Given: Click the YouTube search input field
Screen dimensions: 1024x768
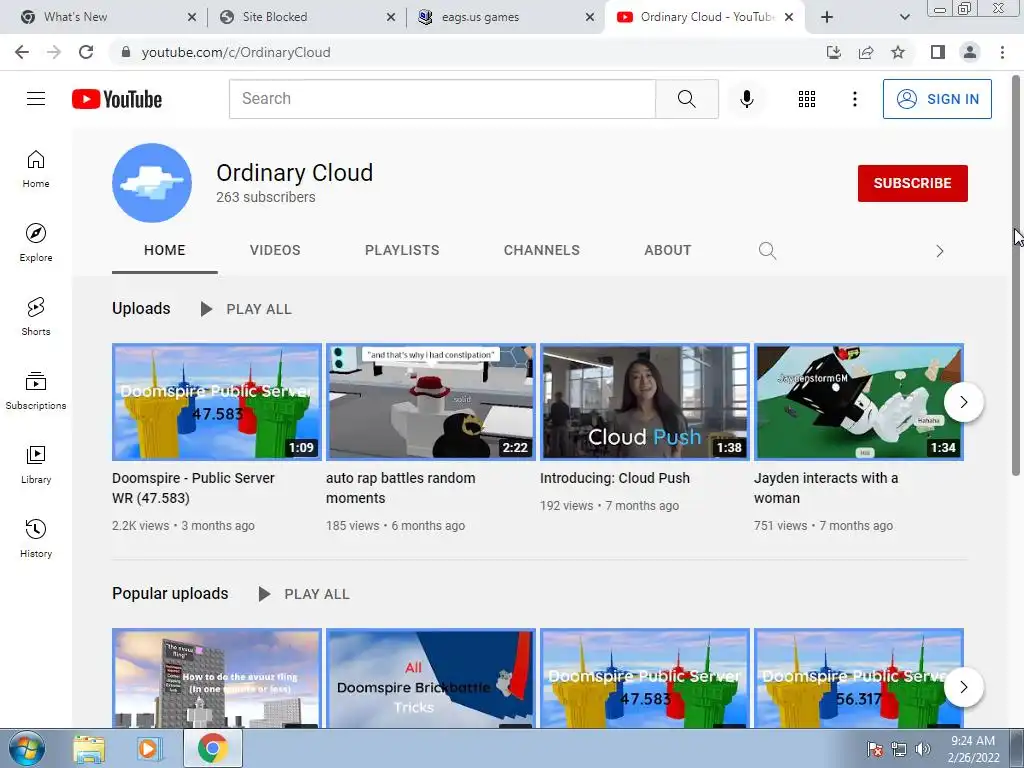Looking at the screenshot, I should coord(443,99).
